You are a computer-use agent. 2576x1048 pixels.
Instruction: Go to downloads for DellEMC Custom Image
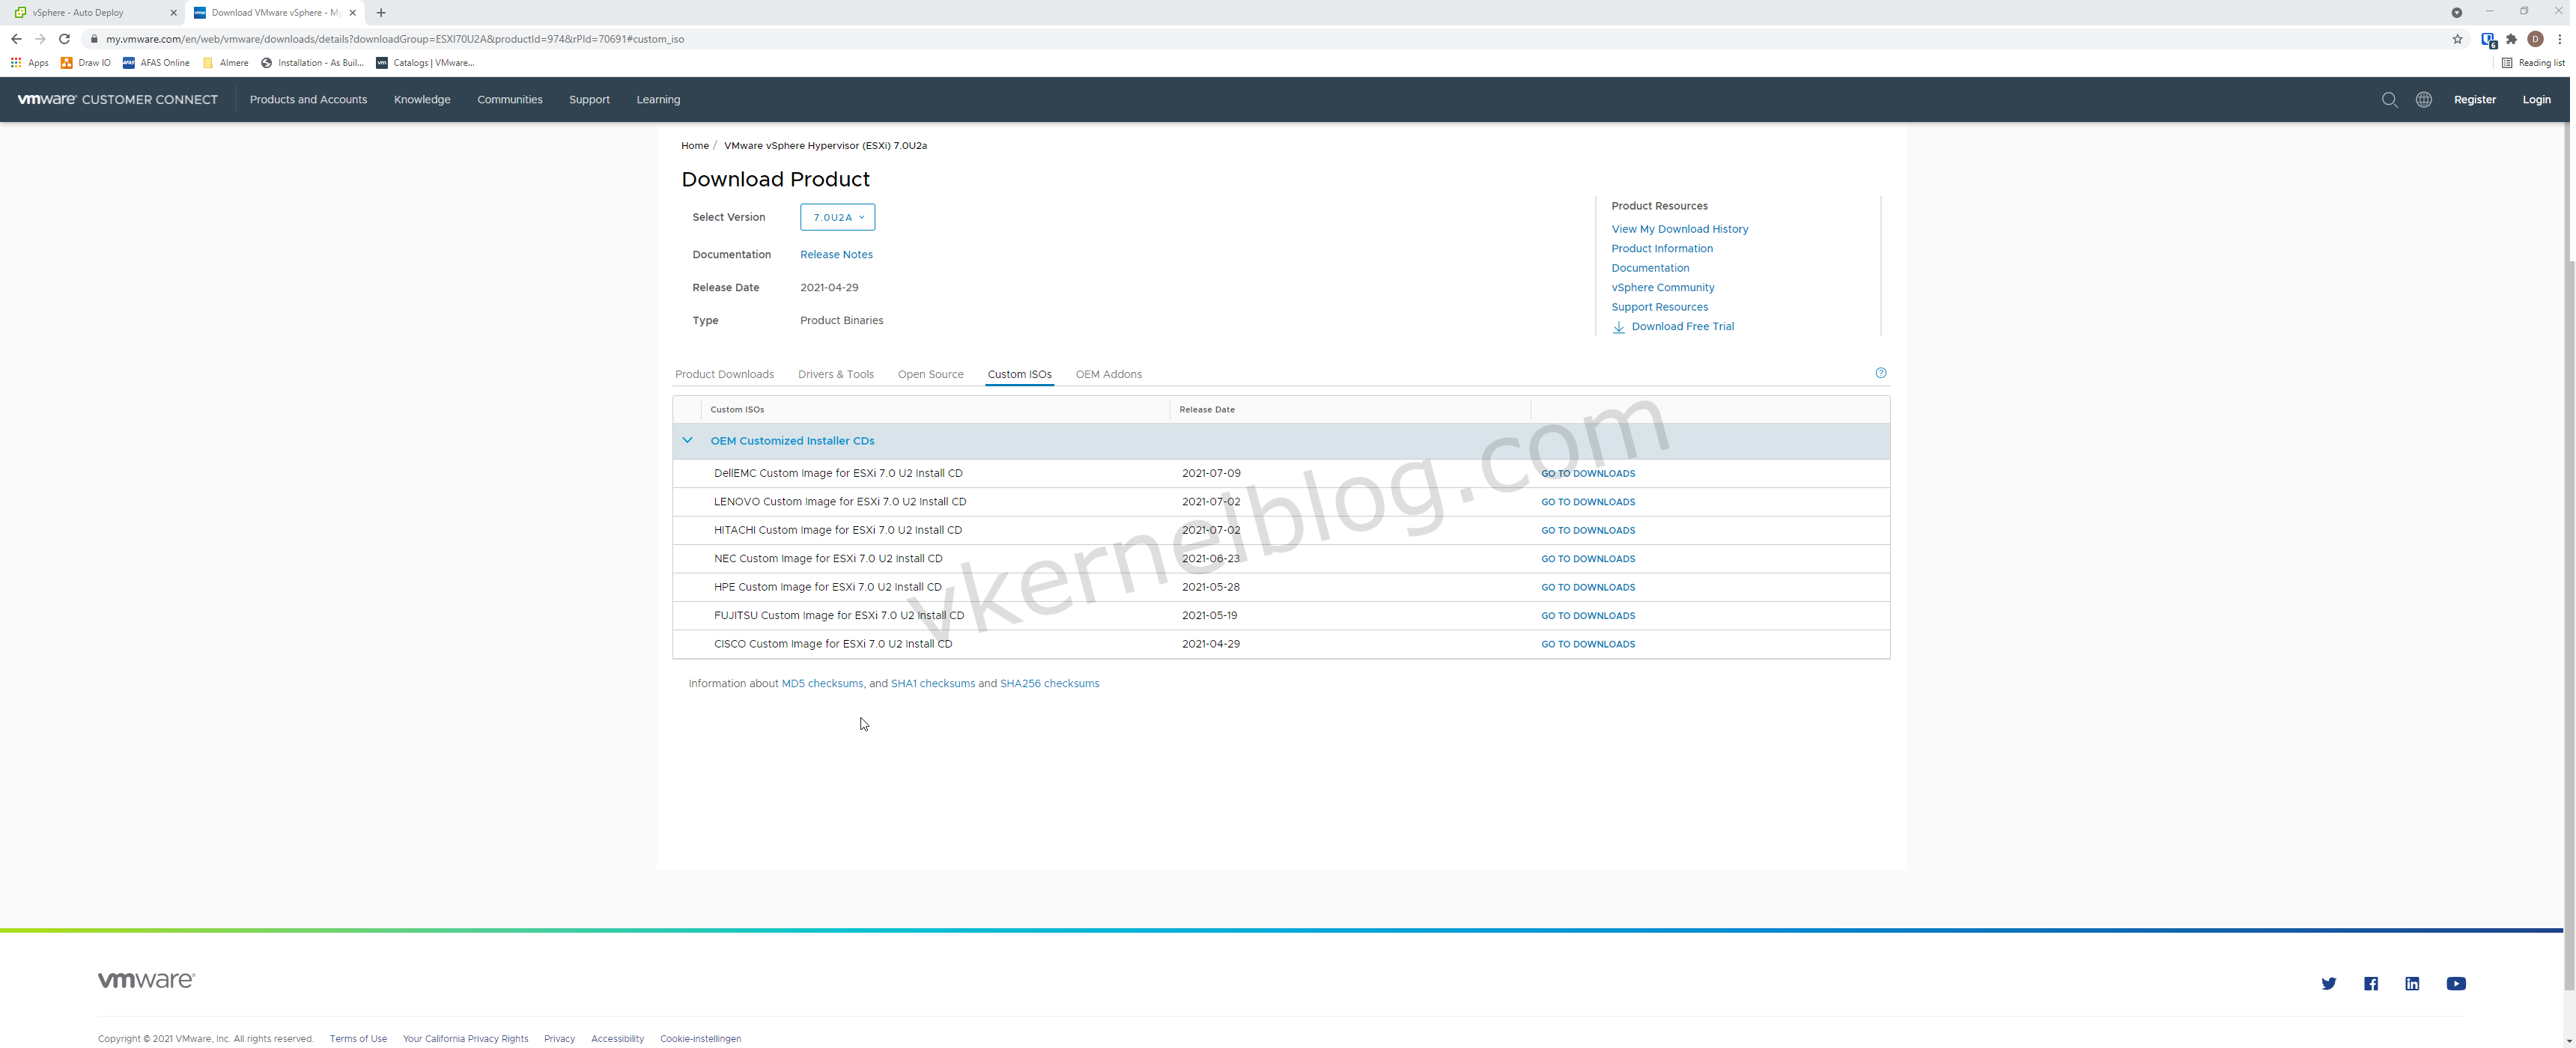click(x=1587, y=473)
